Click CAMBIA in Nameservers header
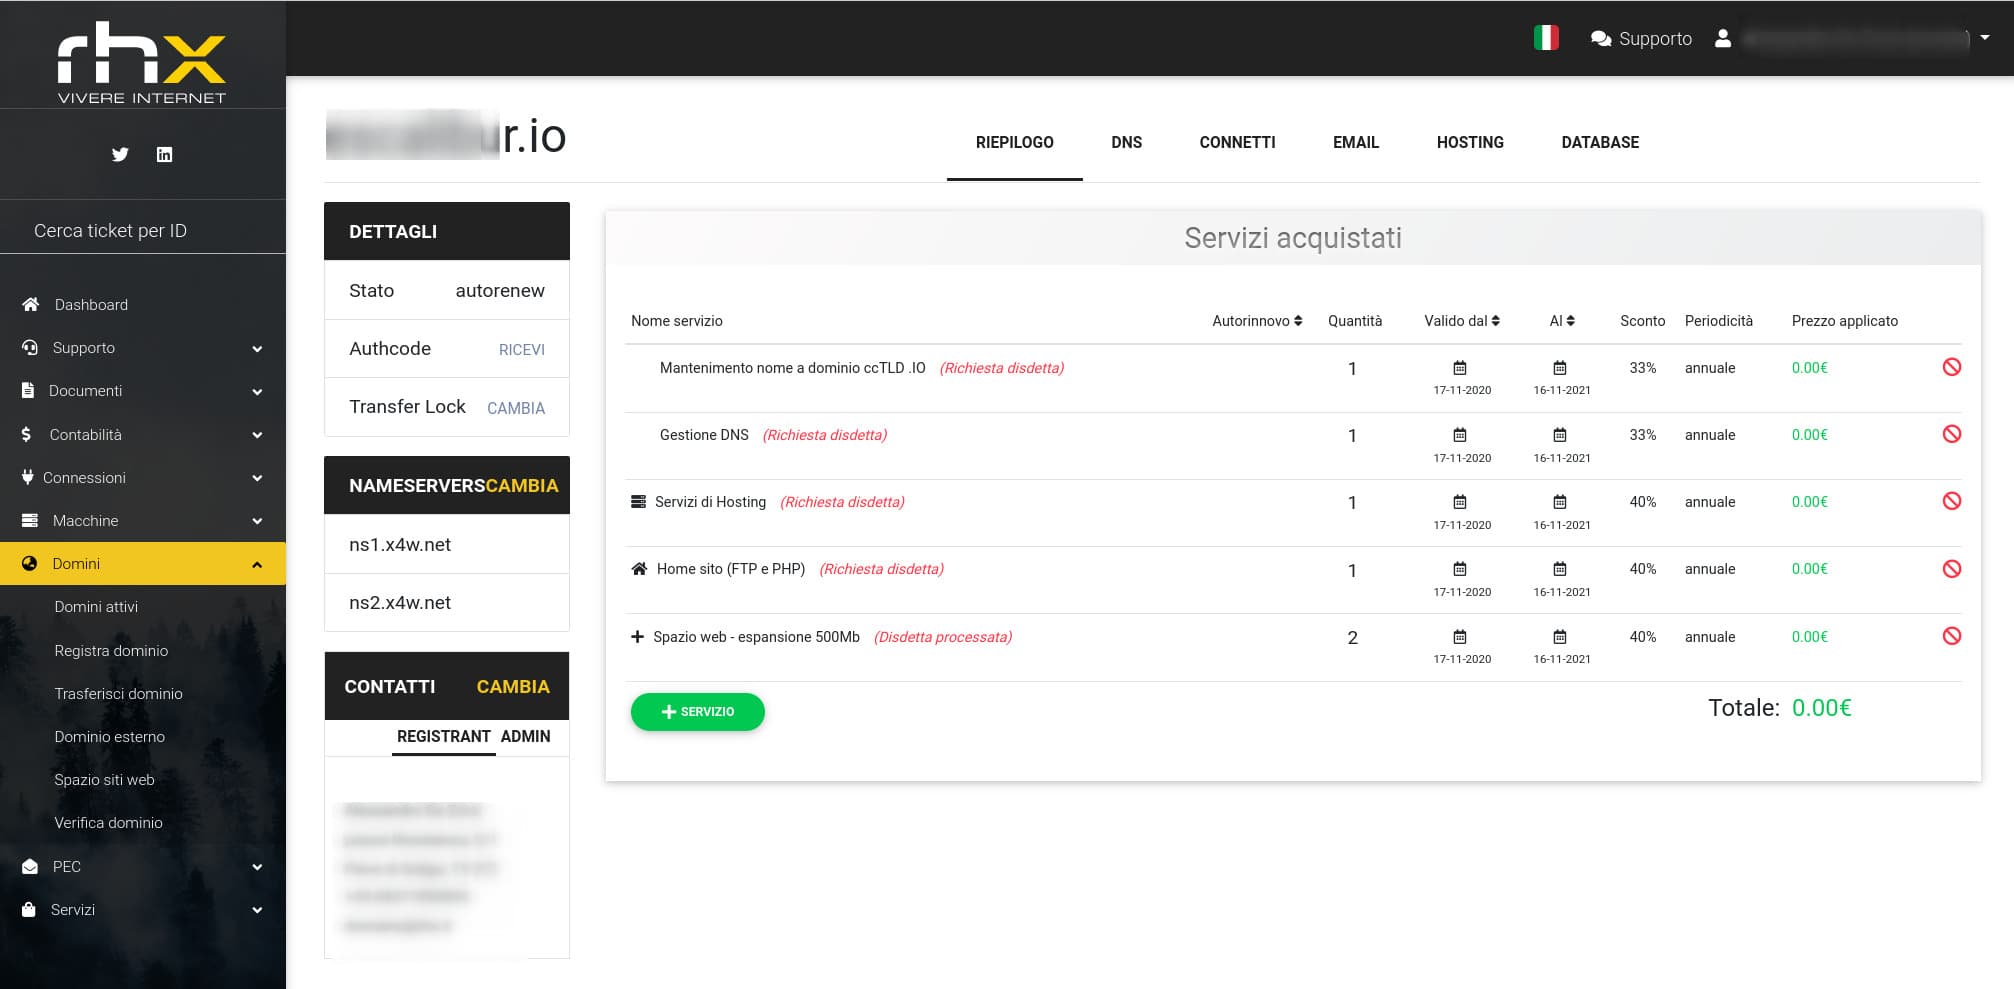This screenshot has width=2014, height=989. [x=522, y=485]
